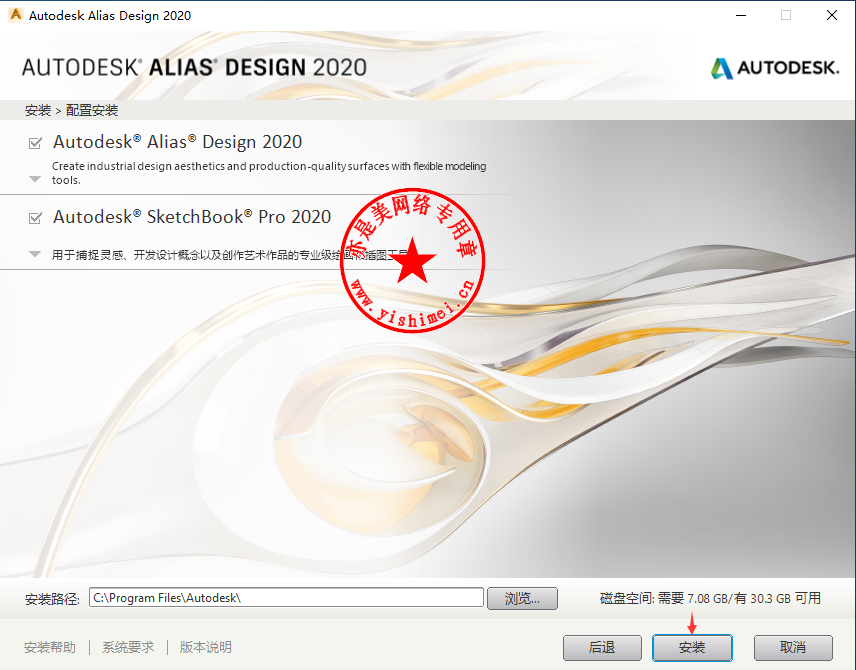856x670 pixels.
Task: Expand SketchBook Pro 2020 configuration options
Action: (35, 254)
